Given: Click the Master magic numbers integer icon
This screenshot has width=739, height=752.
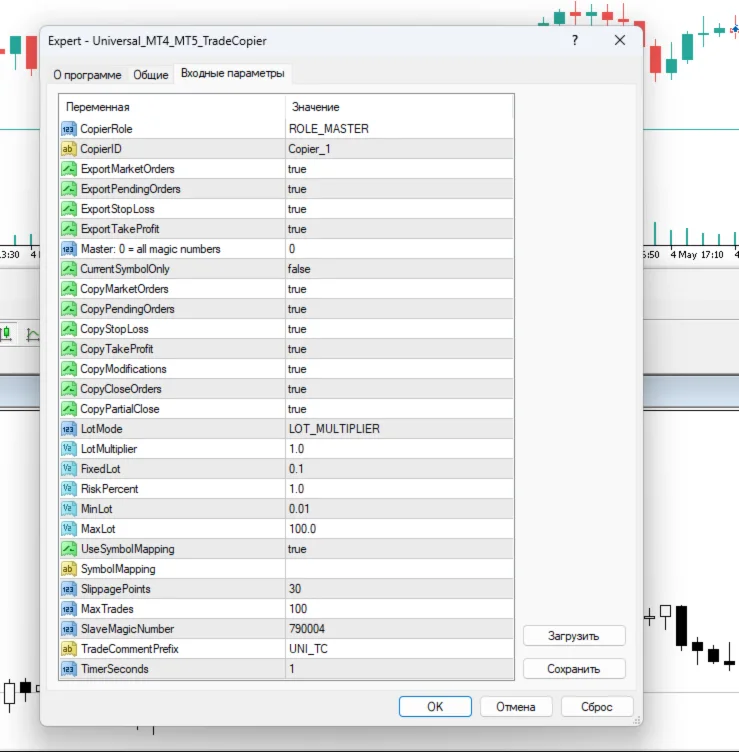Looking at the screenshot, I should tap(69, 249).
